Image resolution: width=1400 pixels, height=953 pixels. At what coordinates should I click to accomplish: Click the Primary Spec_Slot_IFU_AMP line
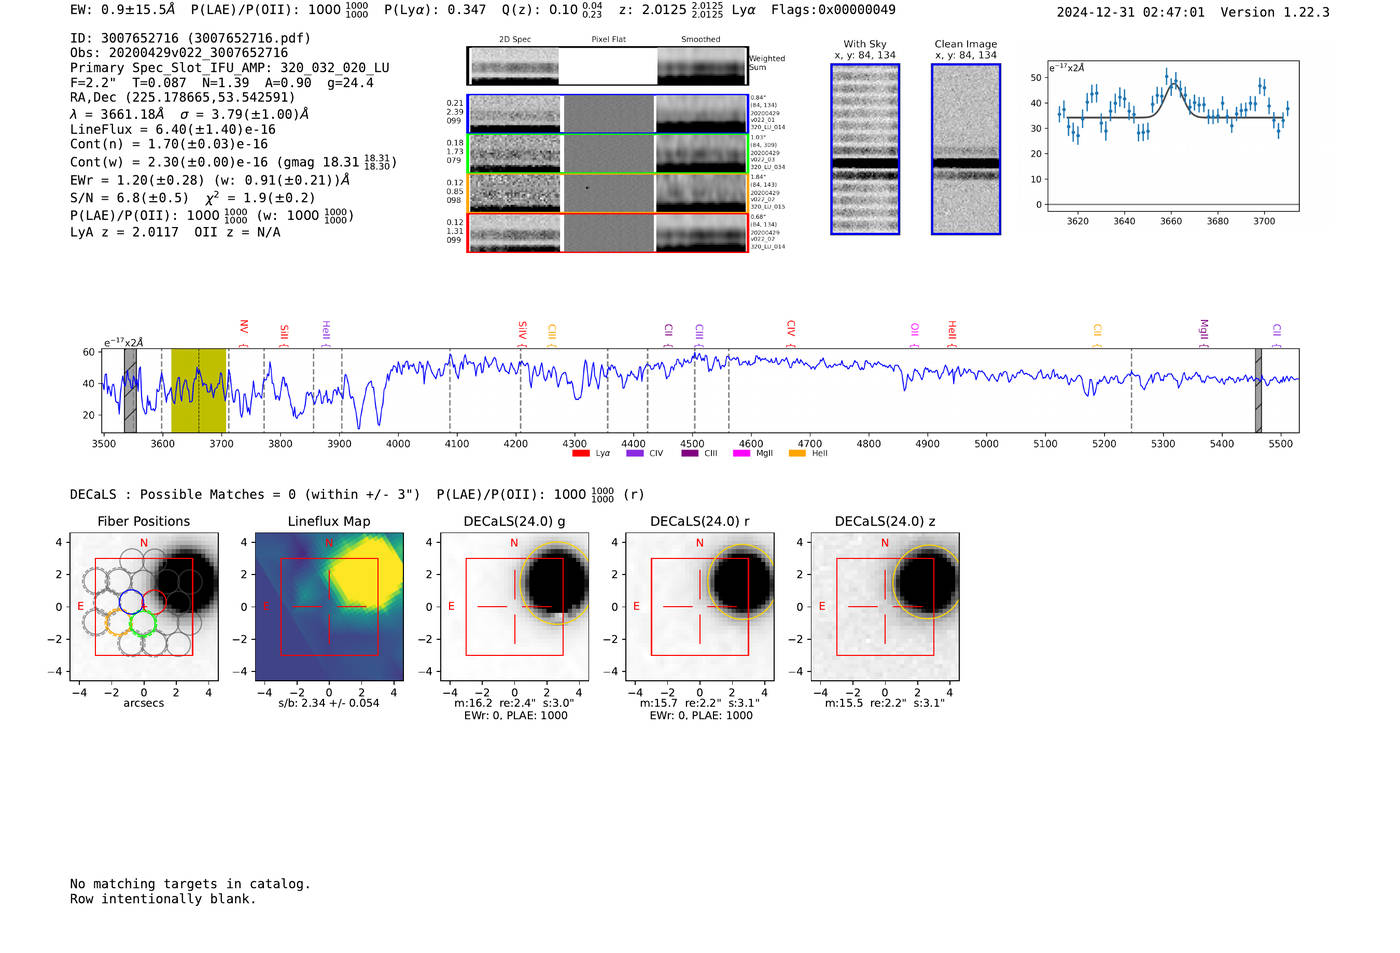click(230, 68)
